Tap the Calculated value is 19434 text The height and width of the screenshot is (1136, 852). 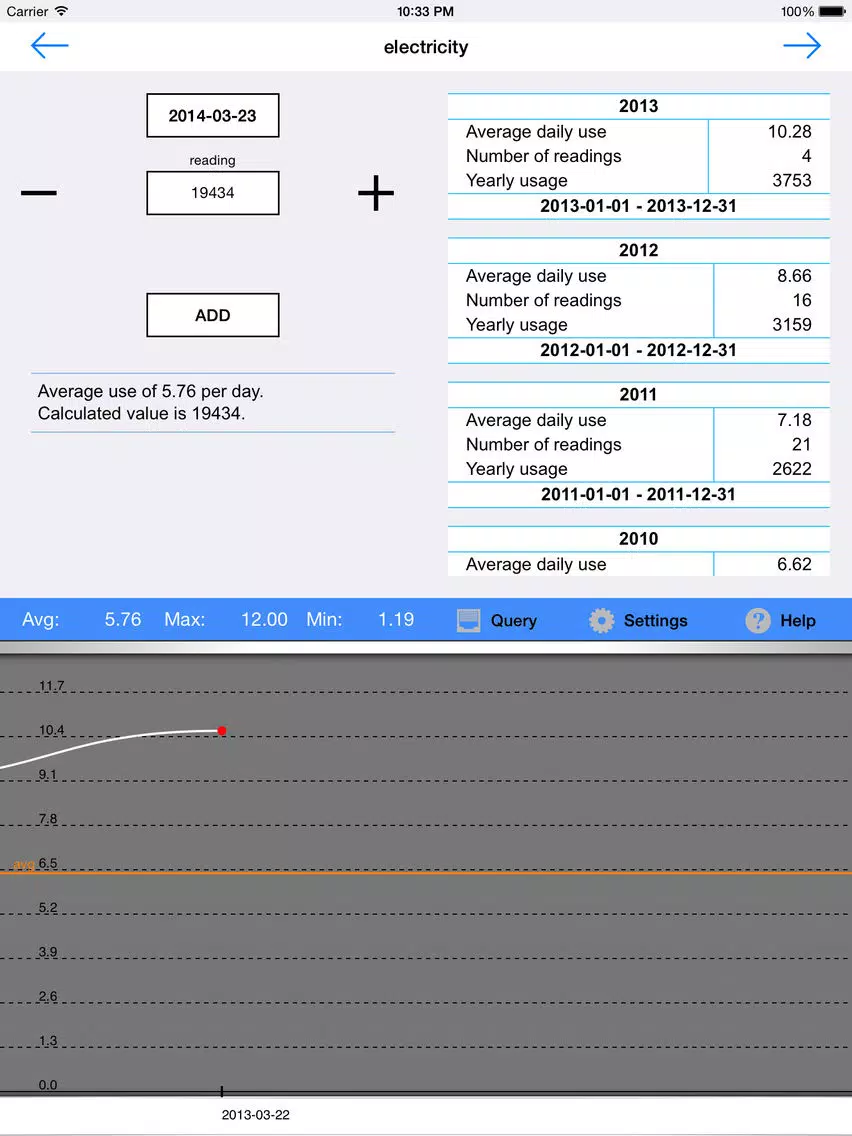coord(141,414)
